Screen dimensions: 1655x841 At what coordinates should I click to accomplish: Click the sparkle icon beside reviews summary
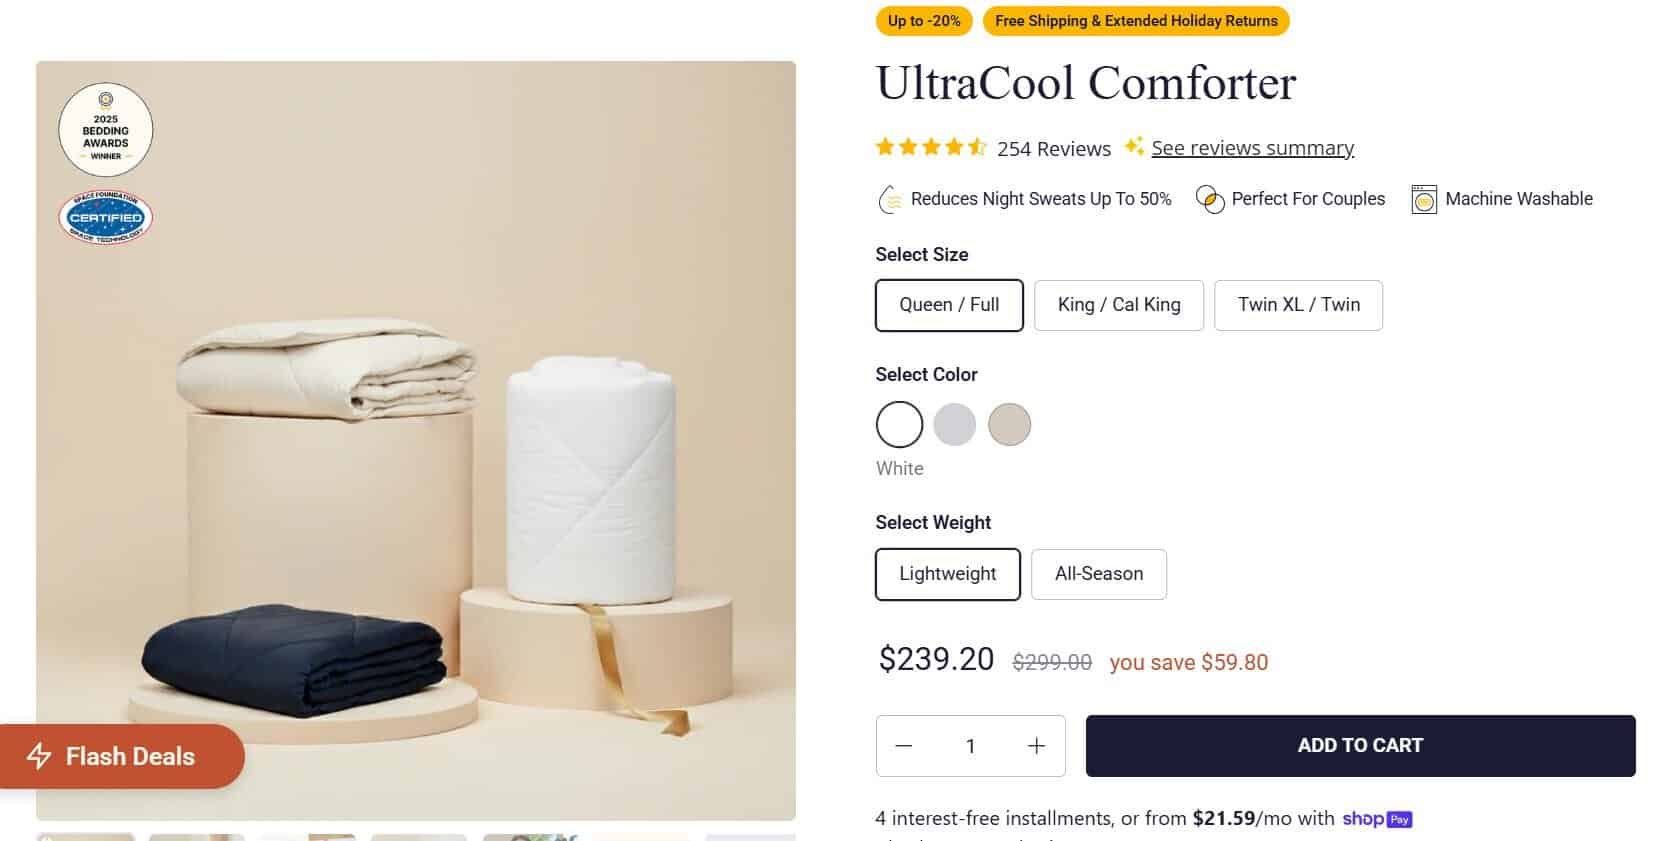(x=1133, y=147)
